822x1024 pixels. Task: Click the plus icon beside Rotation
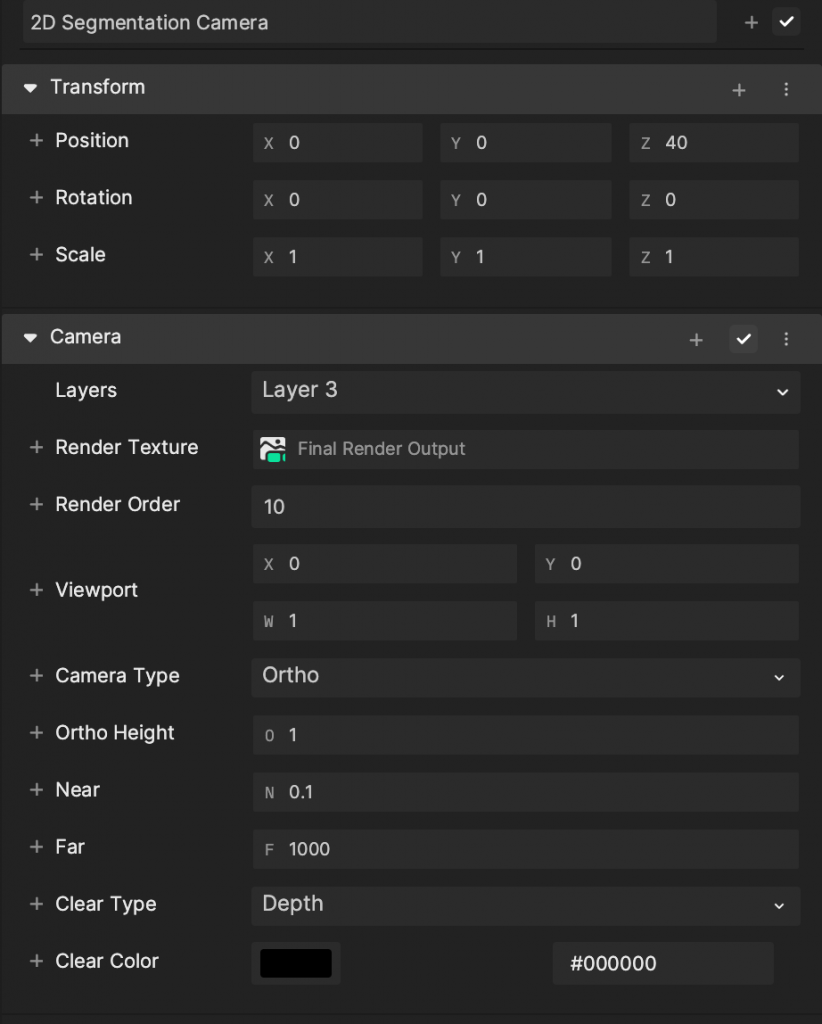click(x=37, y=197)
